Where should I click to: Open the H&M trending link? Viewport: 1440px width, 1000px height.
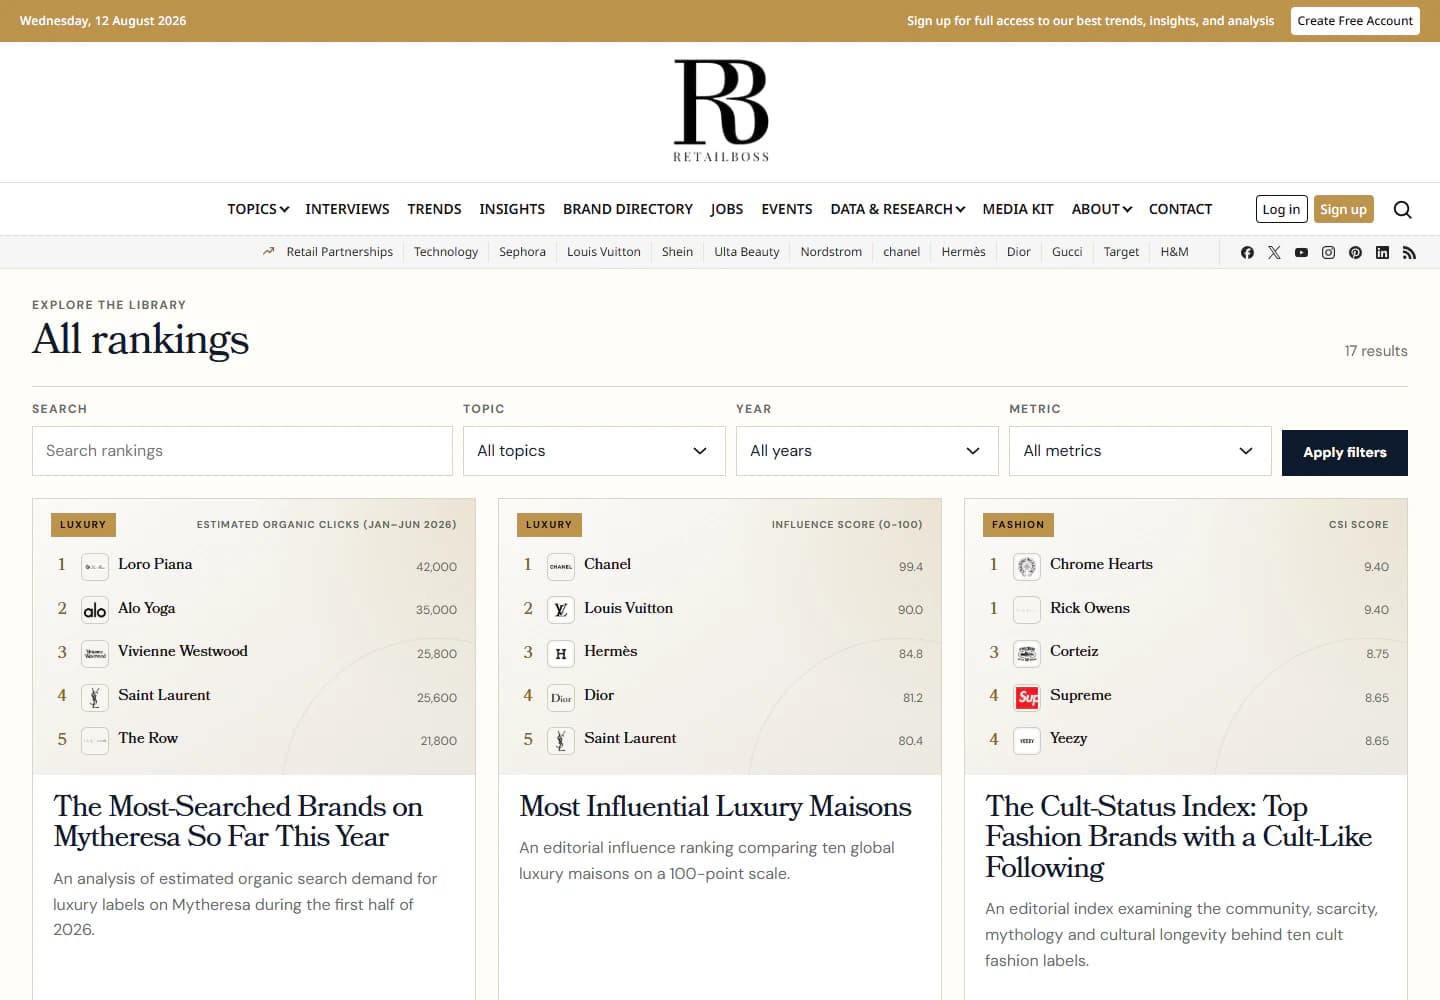[x=1174, y=252]
